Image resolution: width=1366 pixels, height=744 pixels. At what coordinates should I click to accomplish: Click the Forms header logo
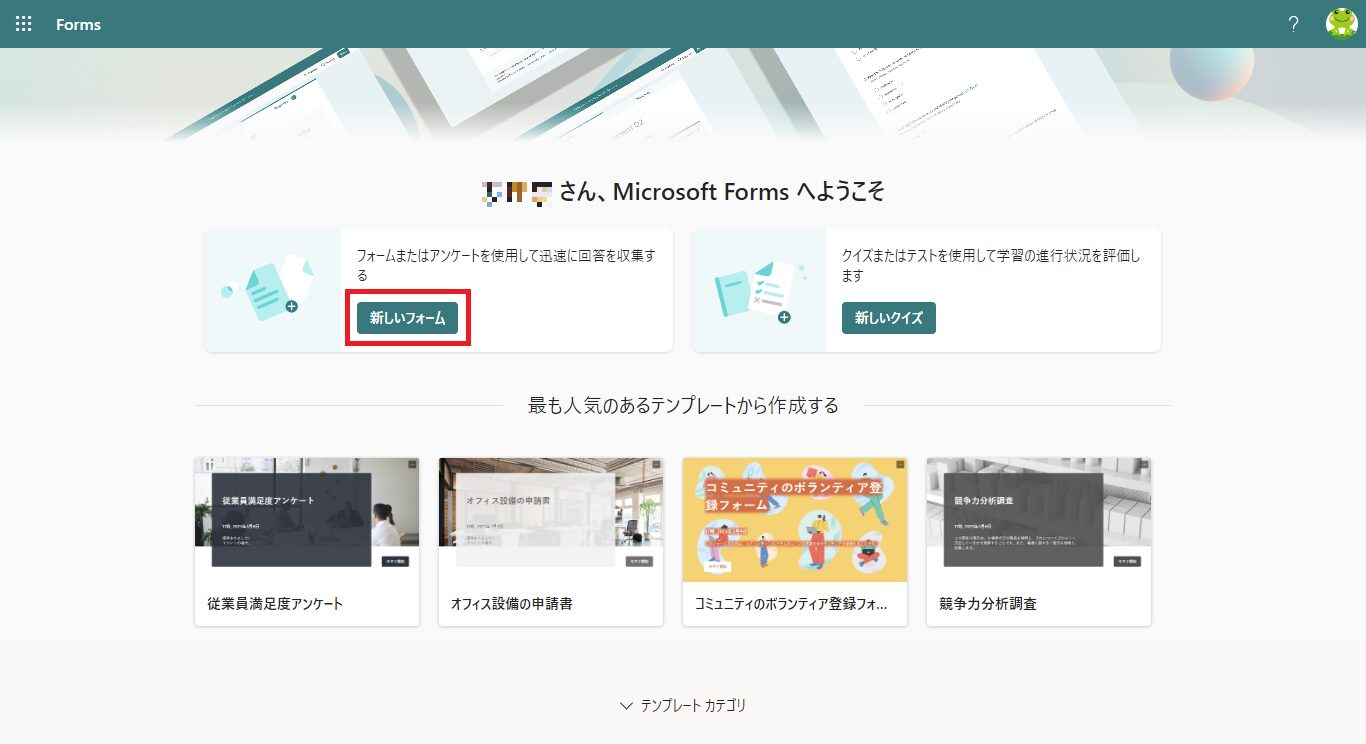[78, 24]
